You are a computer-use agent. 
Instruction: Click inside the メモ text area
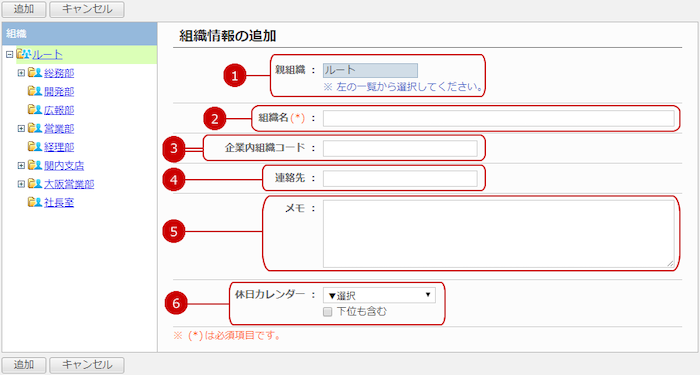[x=498, y=233]
